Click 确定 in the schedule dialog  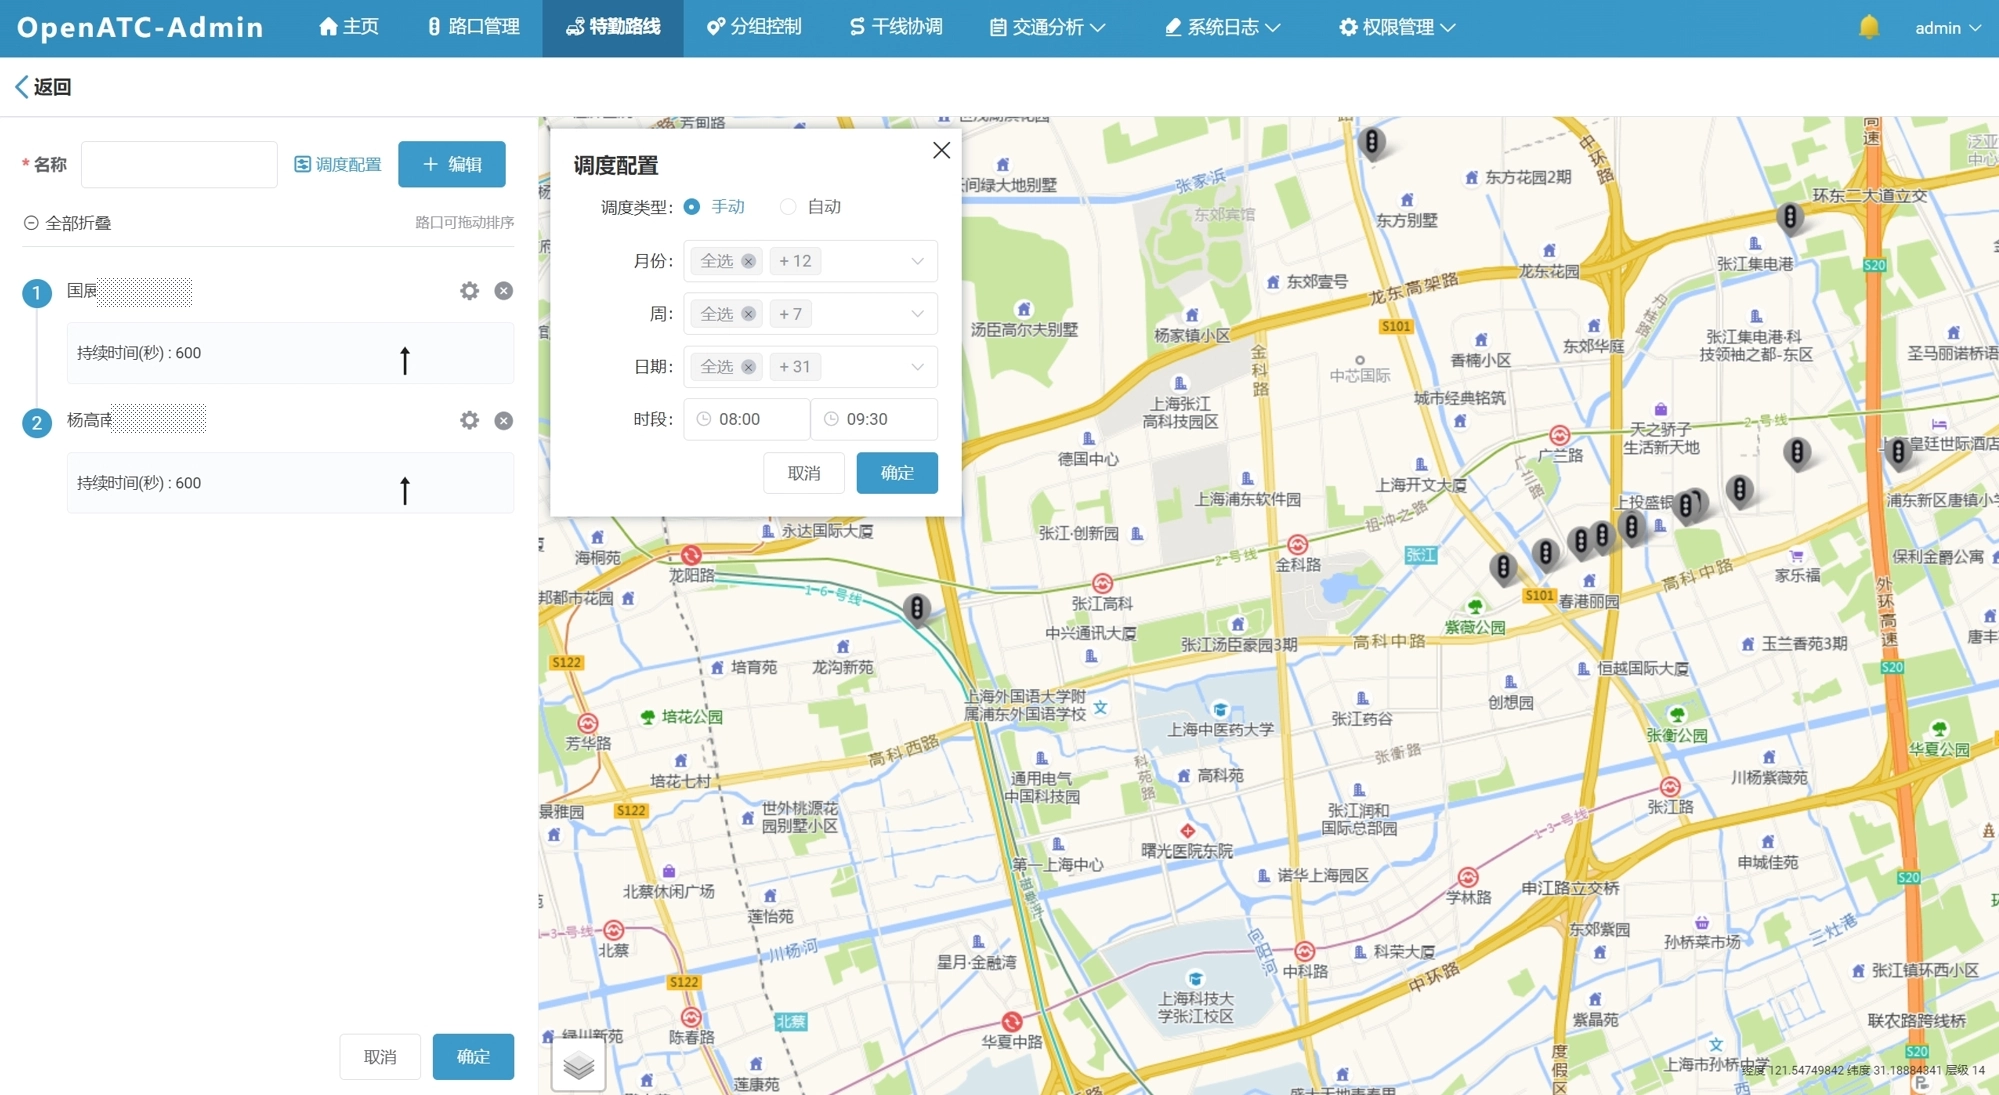pos(896,473)
